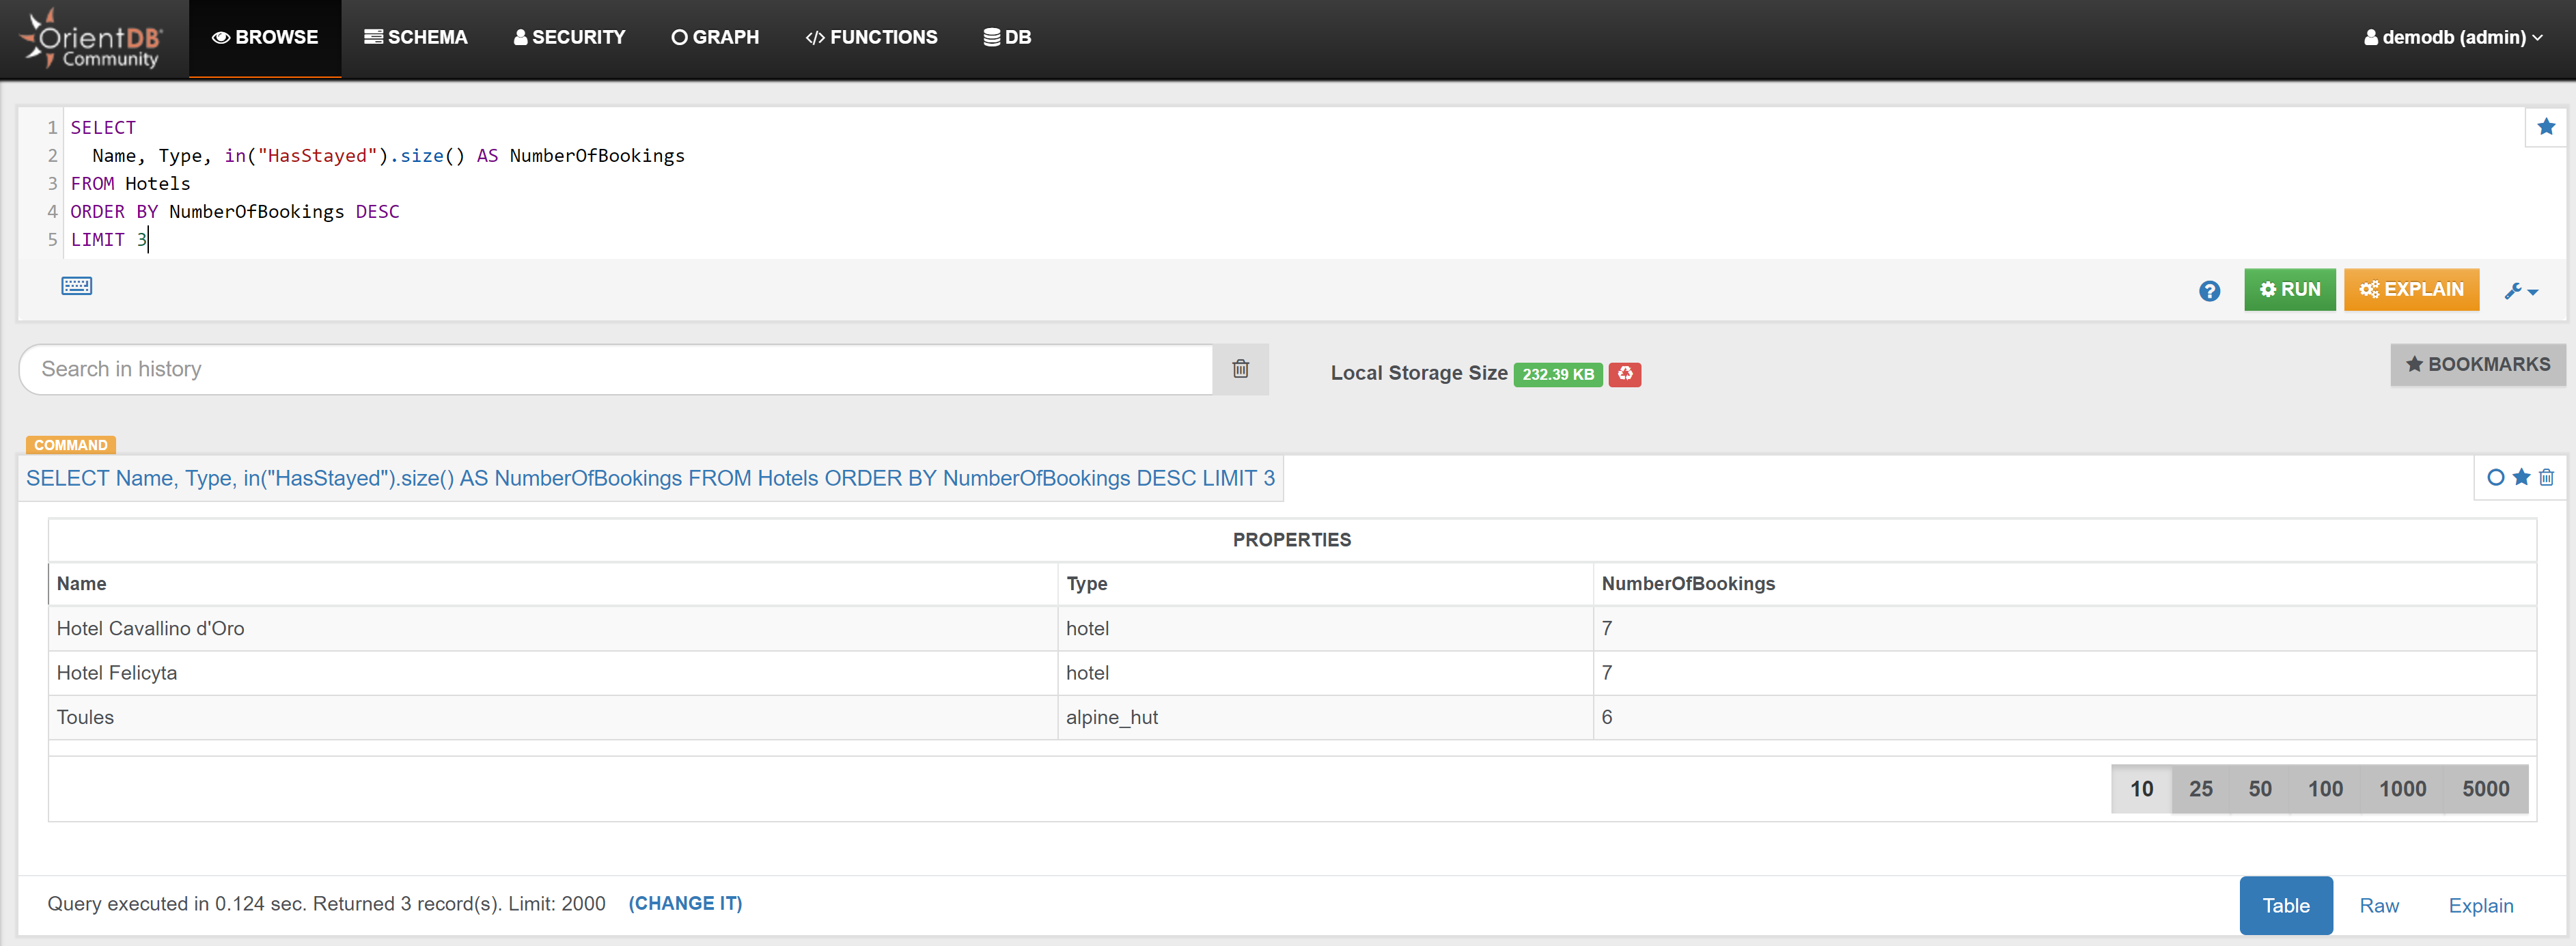Open the query help question mark icon
The height and width of the screenshot is (946, 2576).
[x=2209, y=291]
